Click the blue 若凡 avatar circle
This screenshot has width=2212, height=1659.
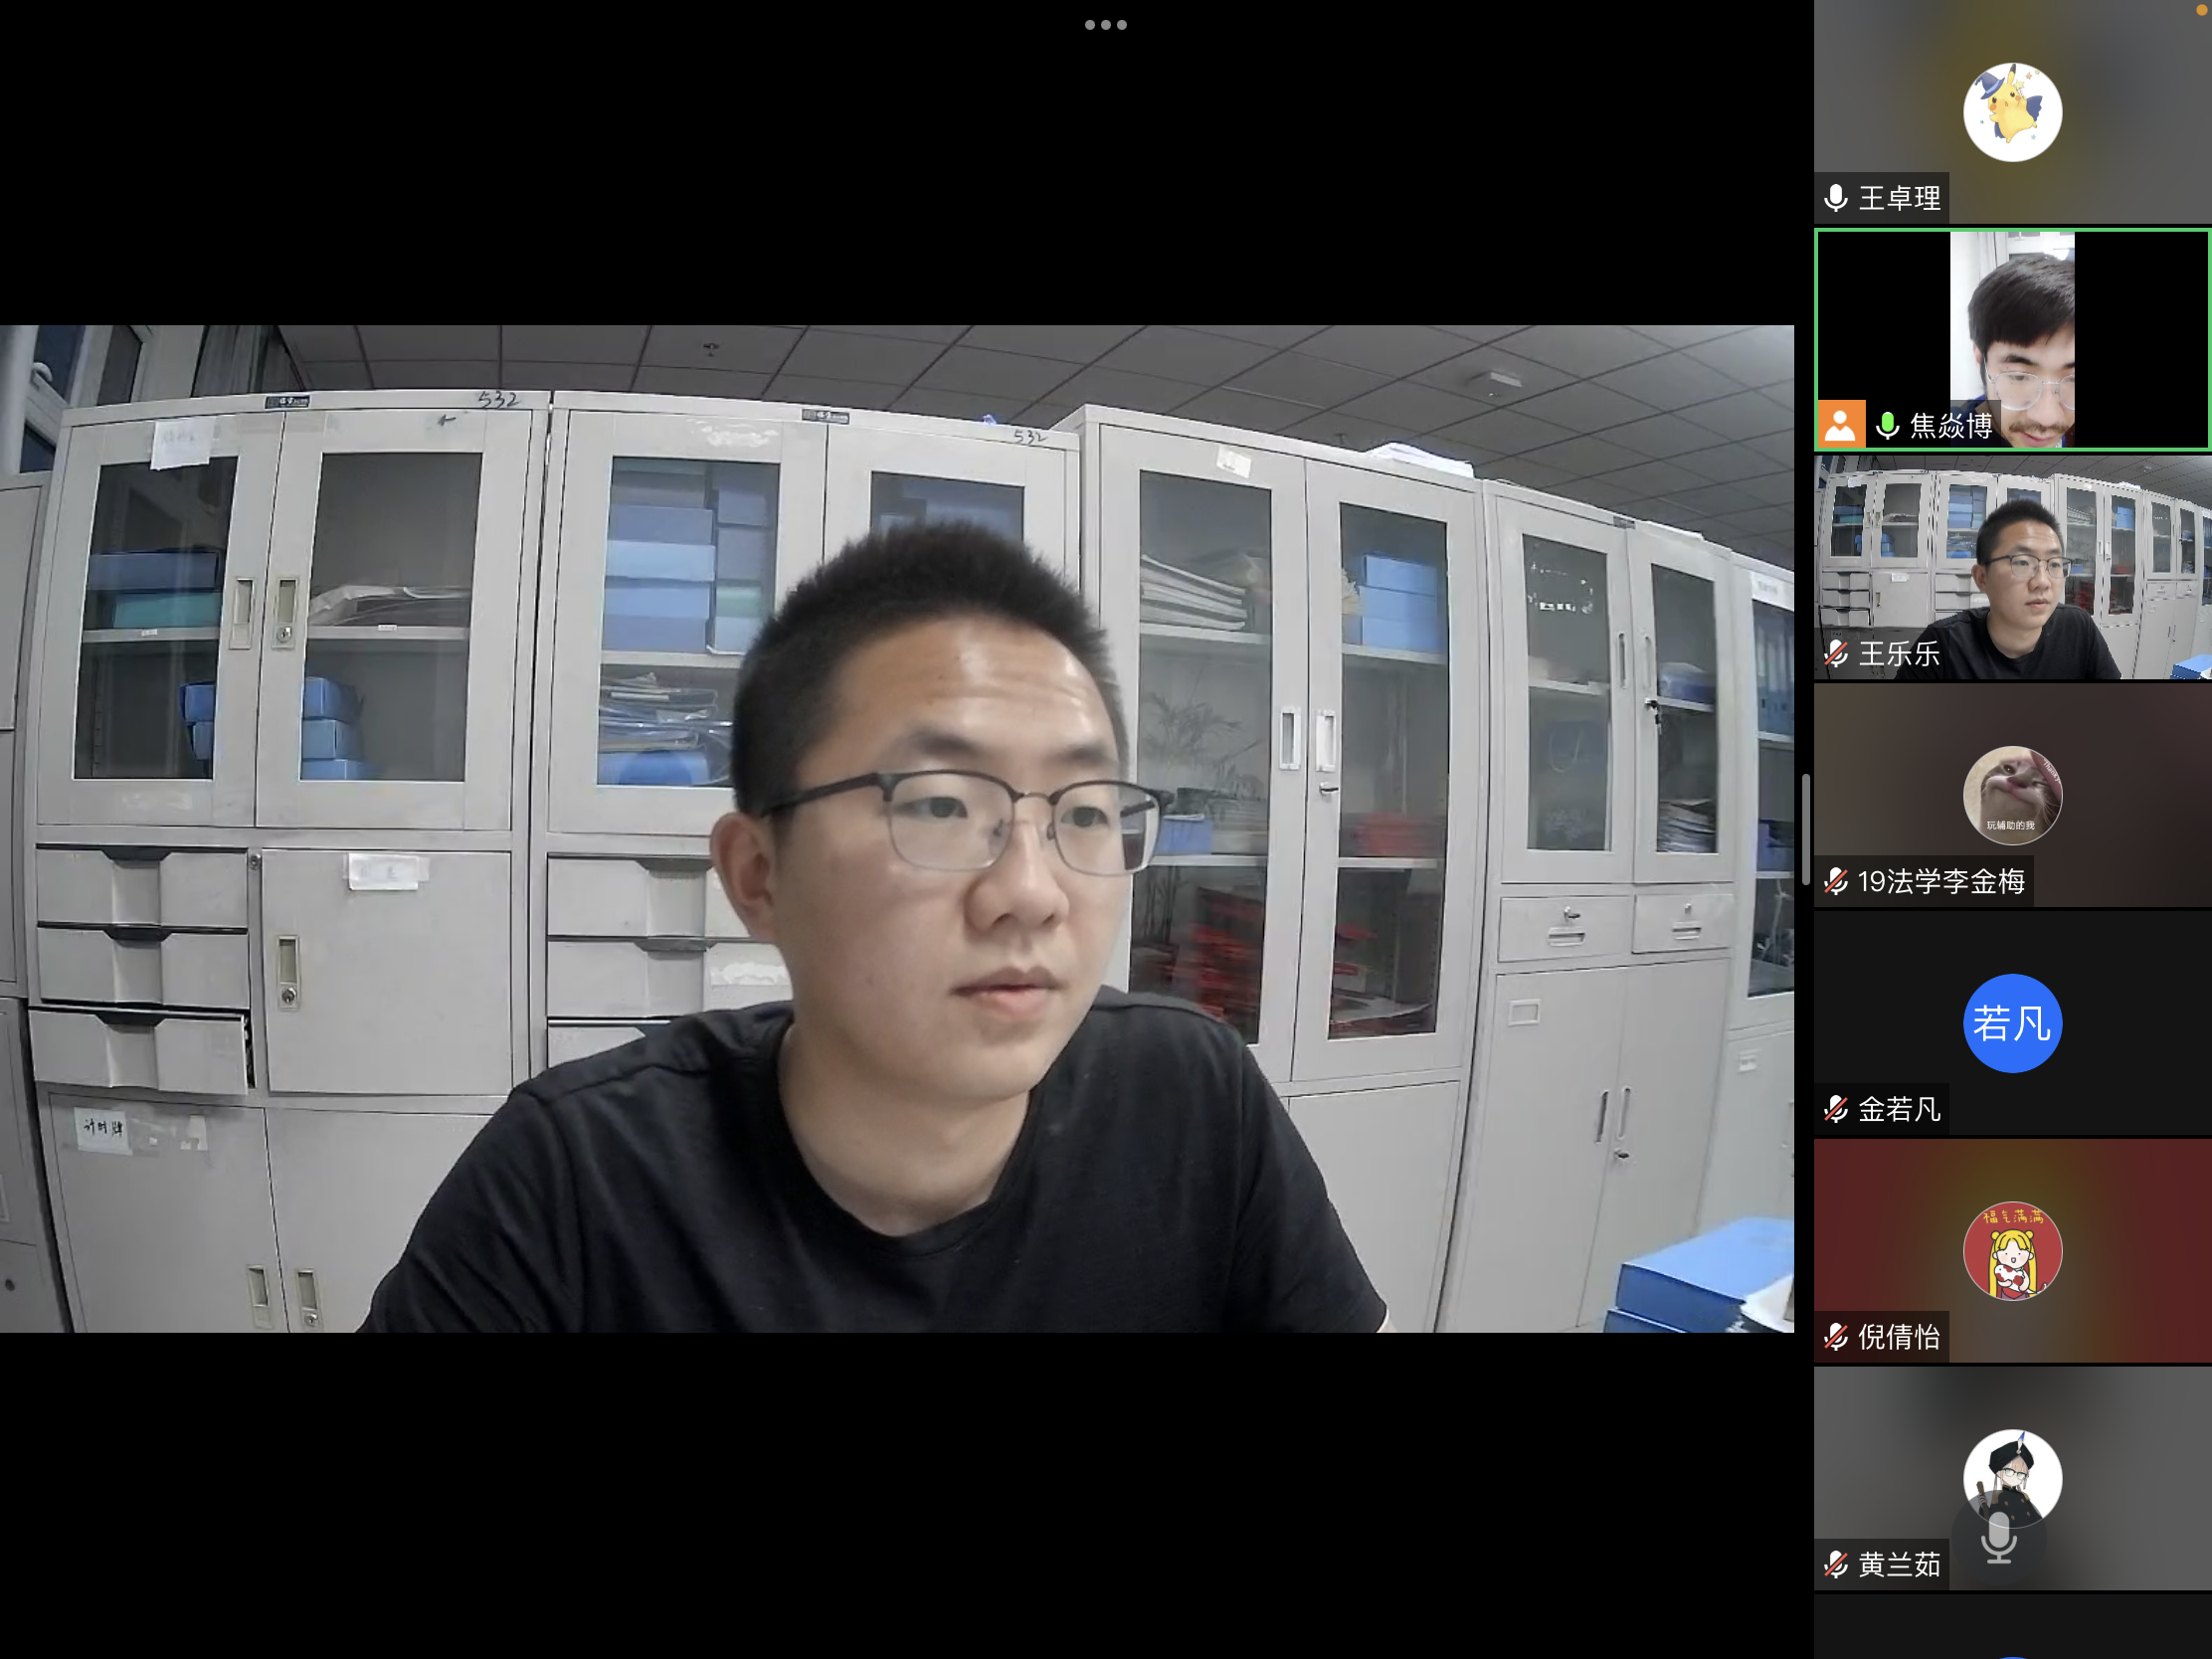[2011, 1023]
